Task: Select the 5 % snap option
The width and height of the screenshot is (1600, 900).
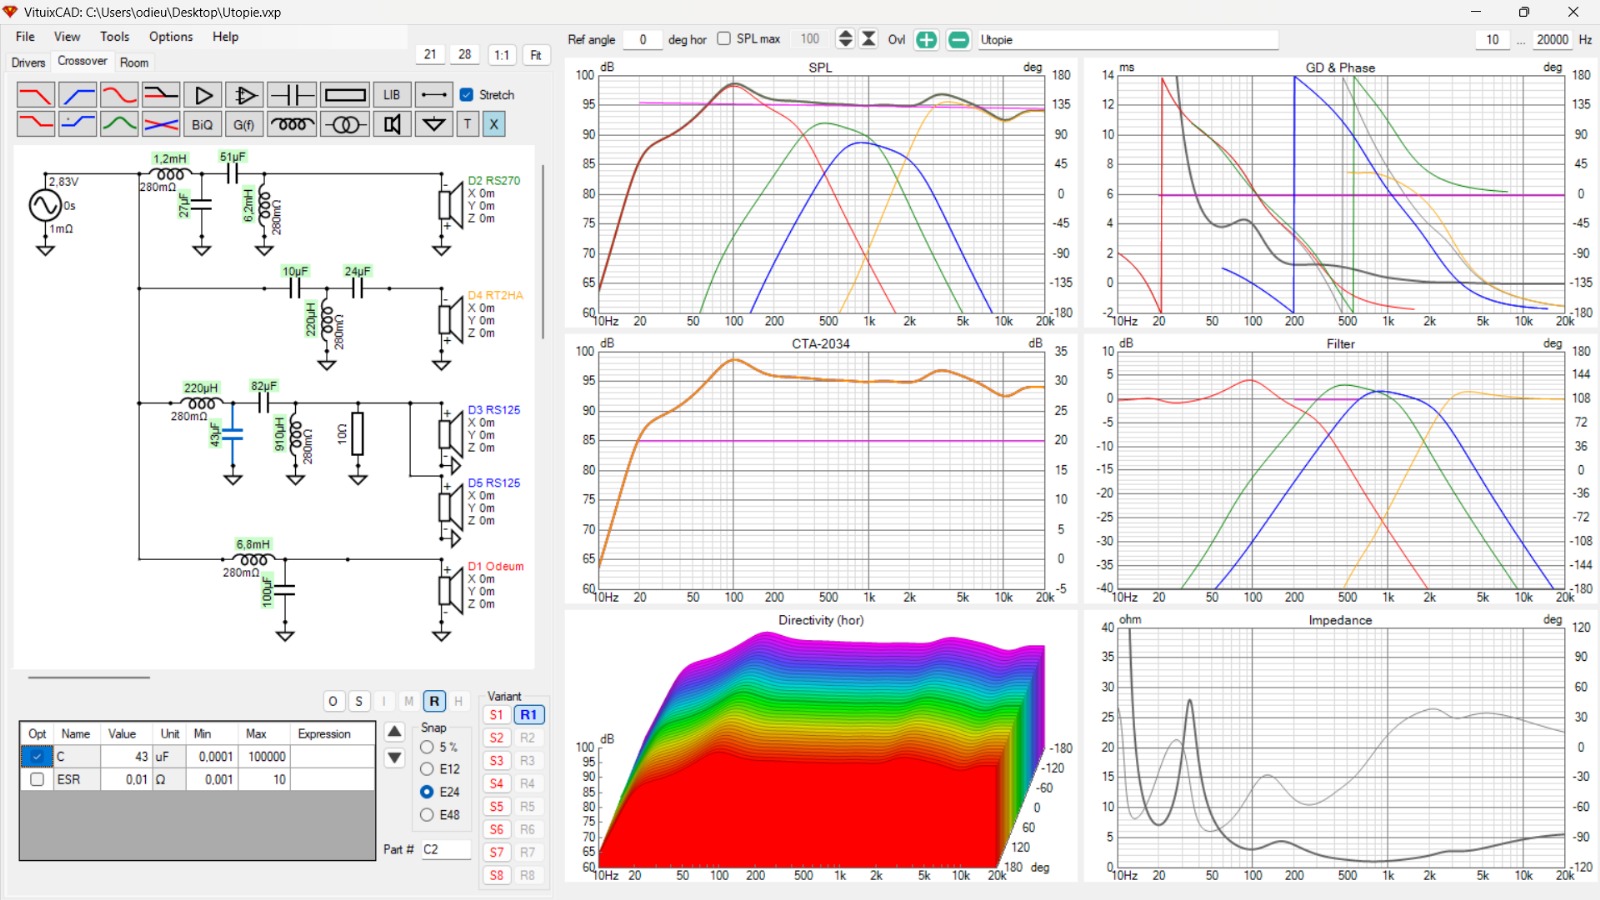Action: pos(427,747)
